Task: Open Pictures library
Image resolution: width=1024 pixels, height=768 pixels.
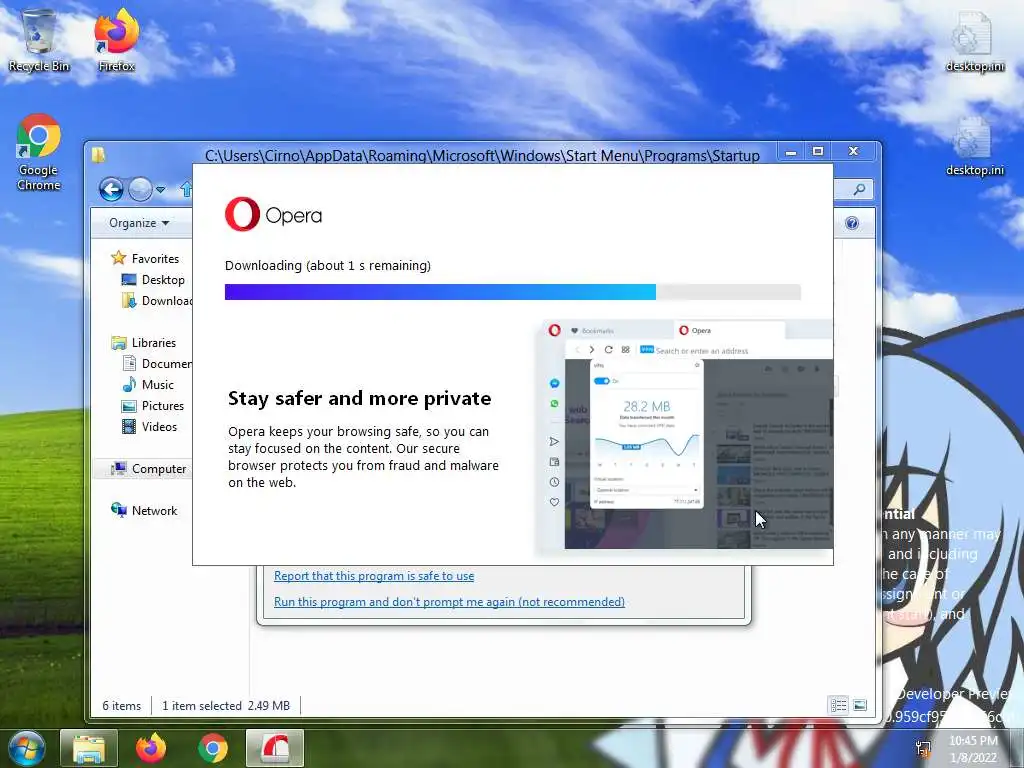Action: pos(153,406)
